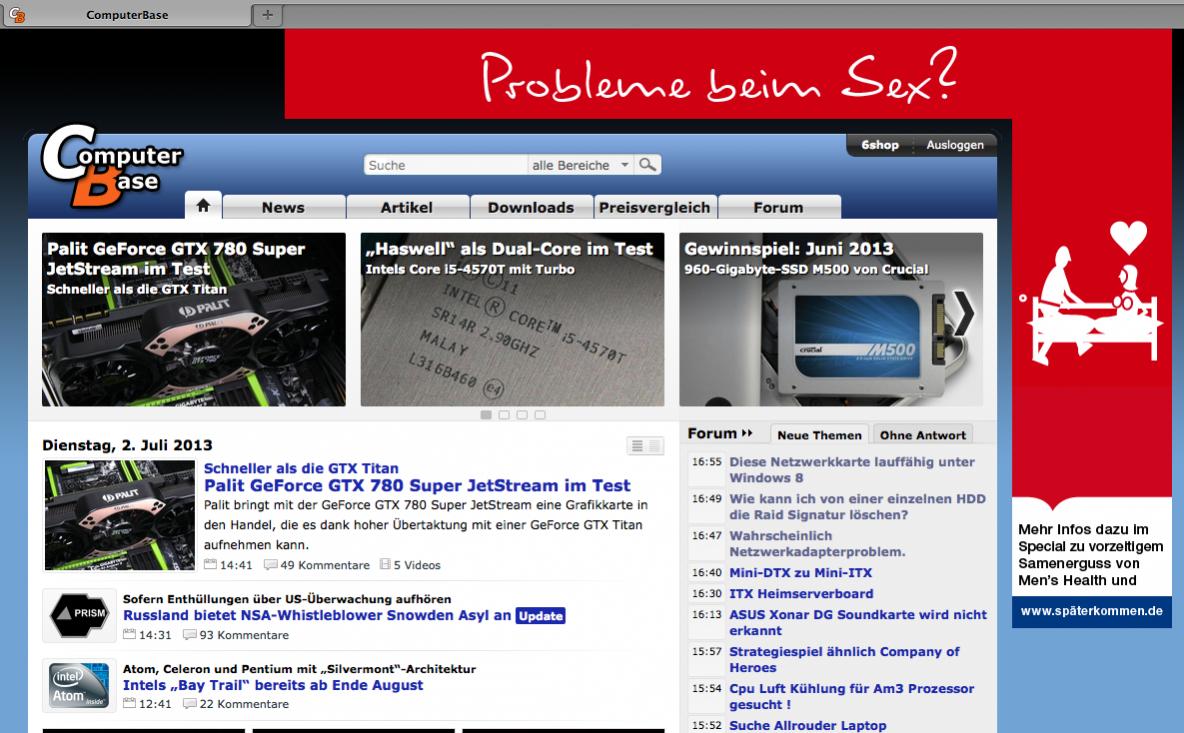Click the 'Dienstag, 2. Juli 2013' date heading

[x=128, y=445]
